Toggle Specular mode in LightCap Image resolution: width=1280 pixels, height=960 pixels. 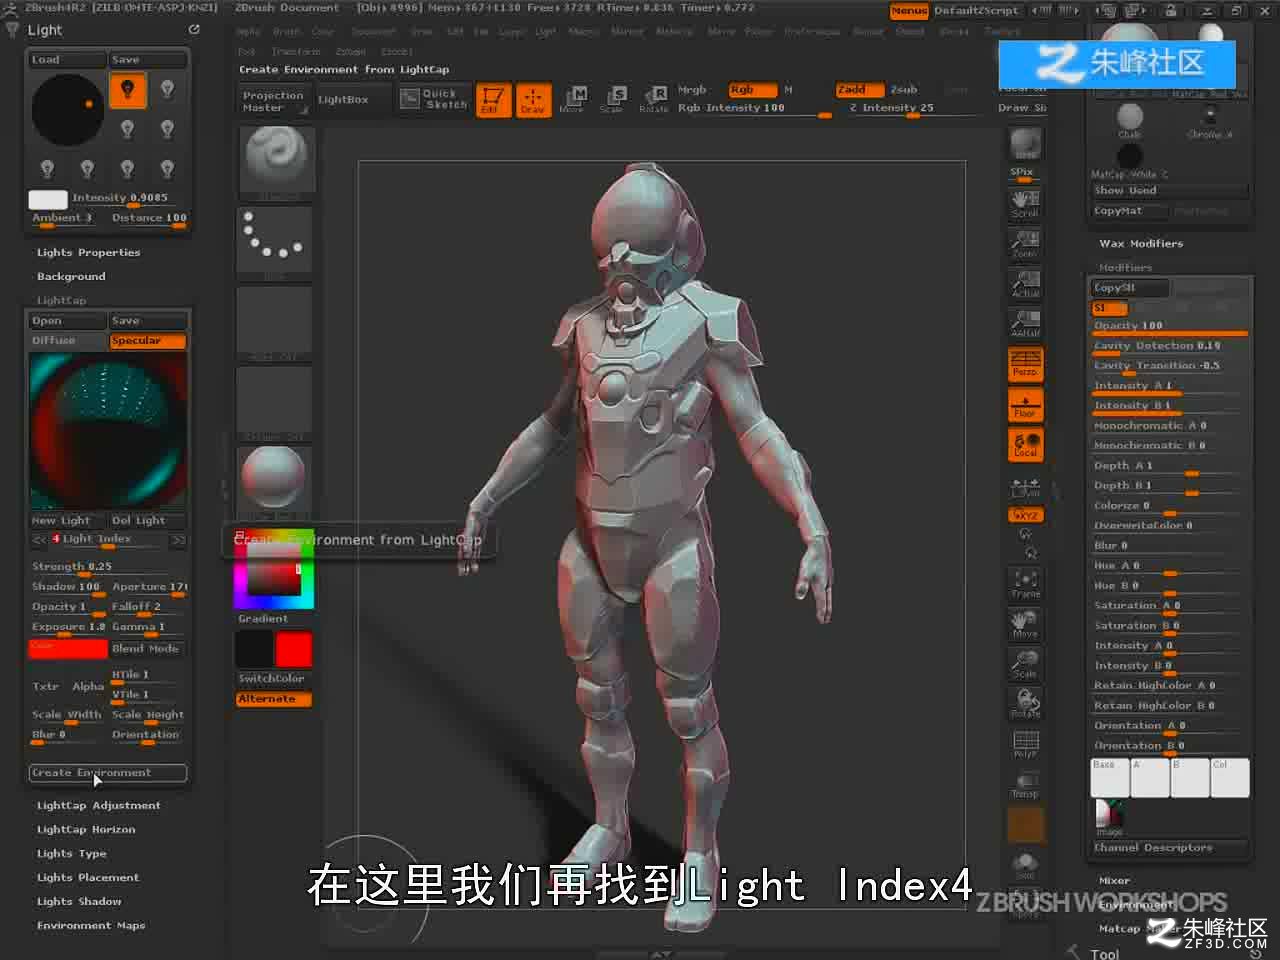147,341
